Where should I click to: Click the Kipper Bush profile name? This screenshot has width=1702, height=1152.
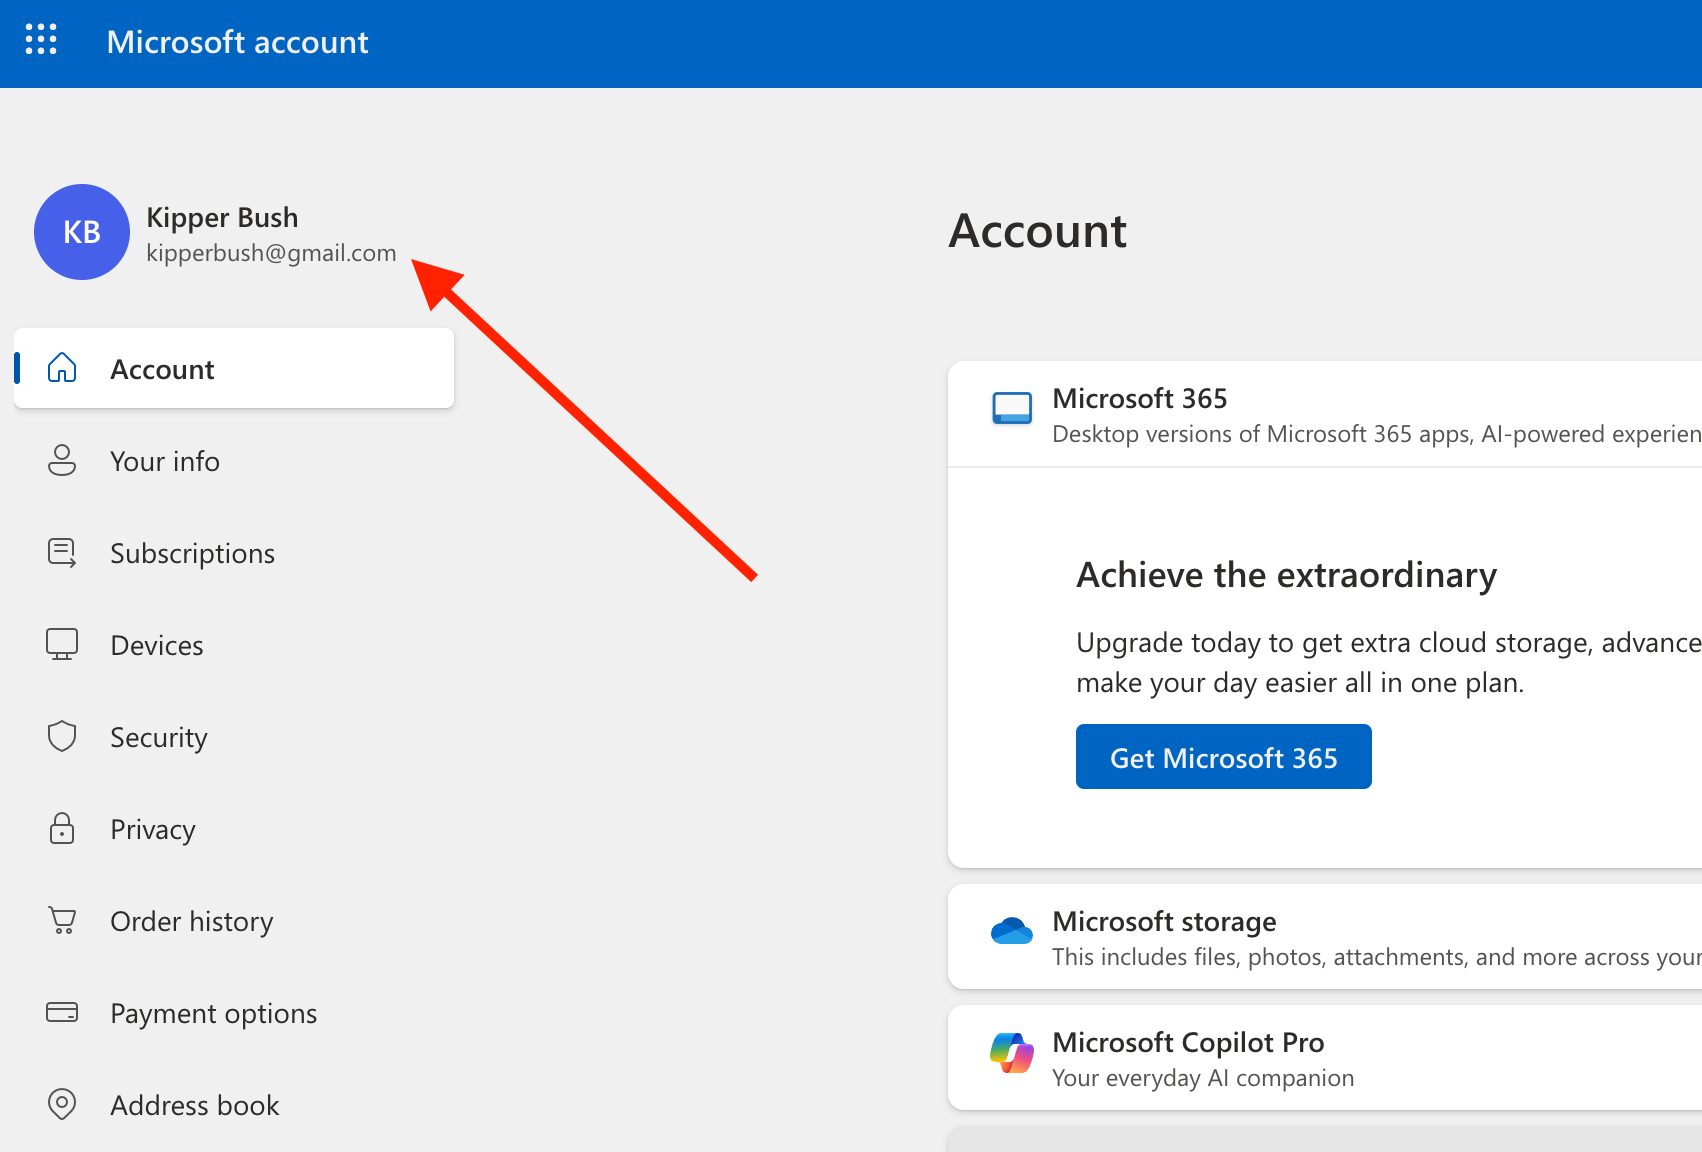(x=222, y=217)
